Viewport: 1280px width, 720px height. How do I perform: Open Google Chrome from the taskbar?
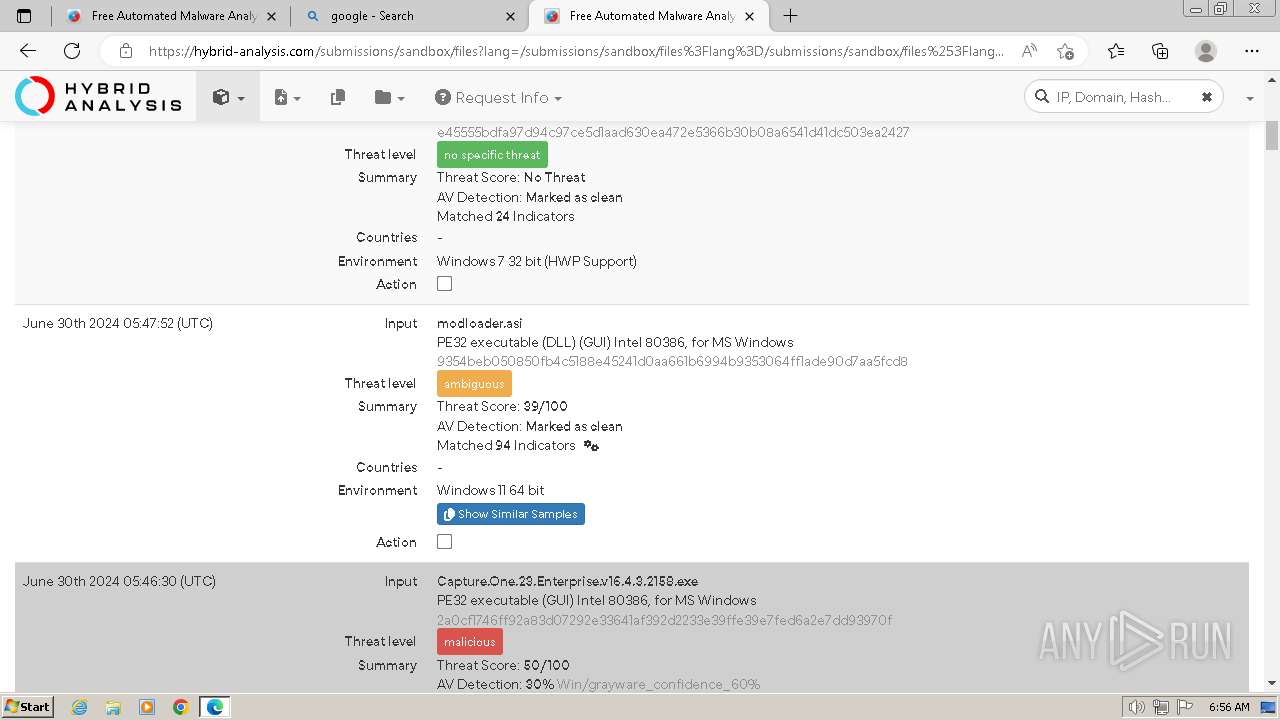pos(180,707)
